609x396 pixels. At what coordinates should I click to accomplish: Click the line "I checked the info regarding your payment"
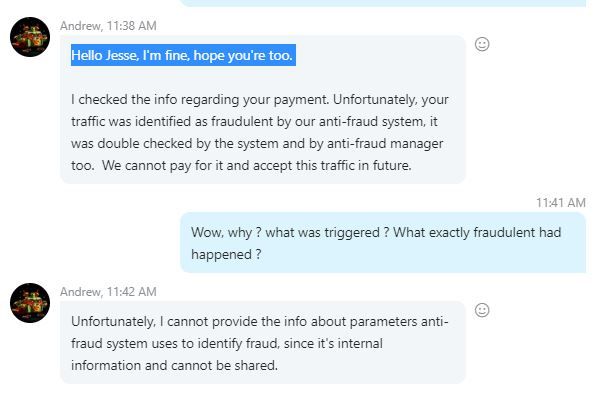point(259,100)
